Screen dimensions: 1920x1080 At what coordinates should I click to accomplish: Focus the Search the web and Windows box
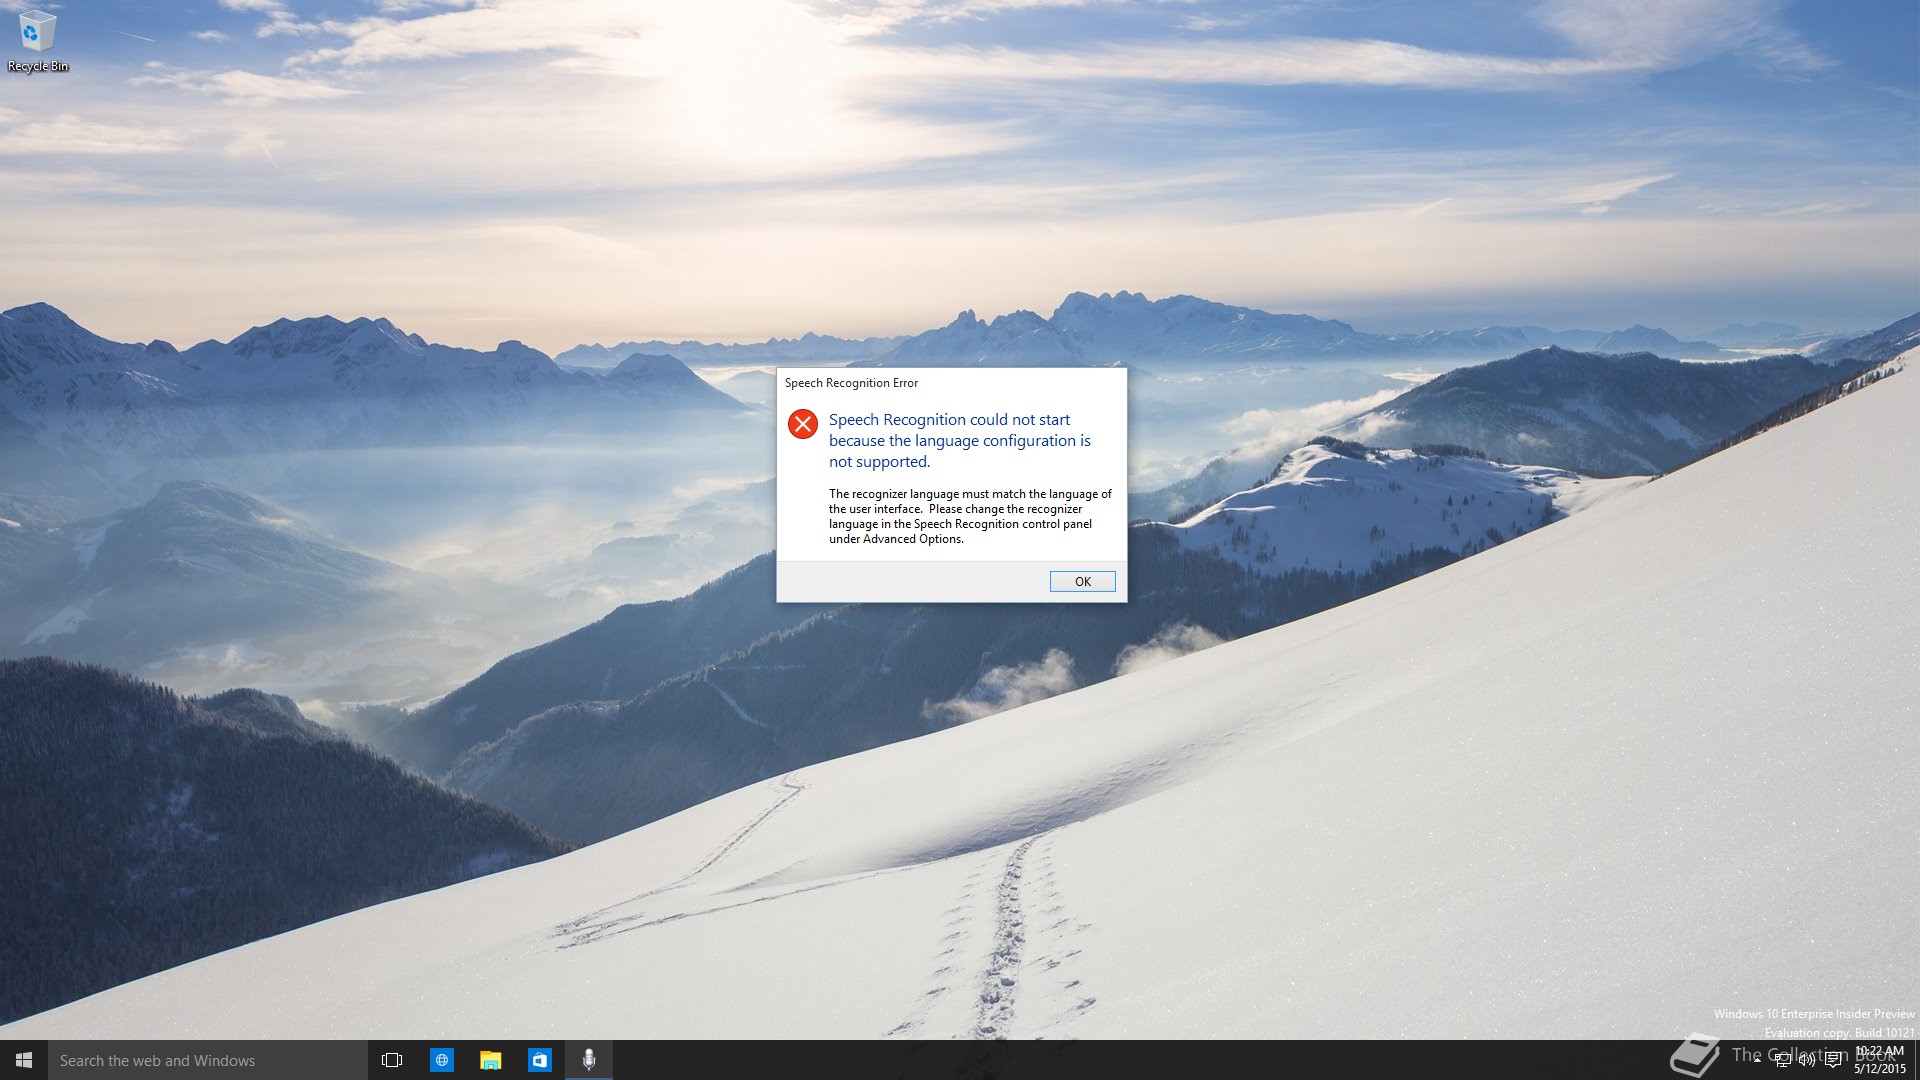coord(208,1060)
